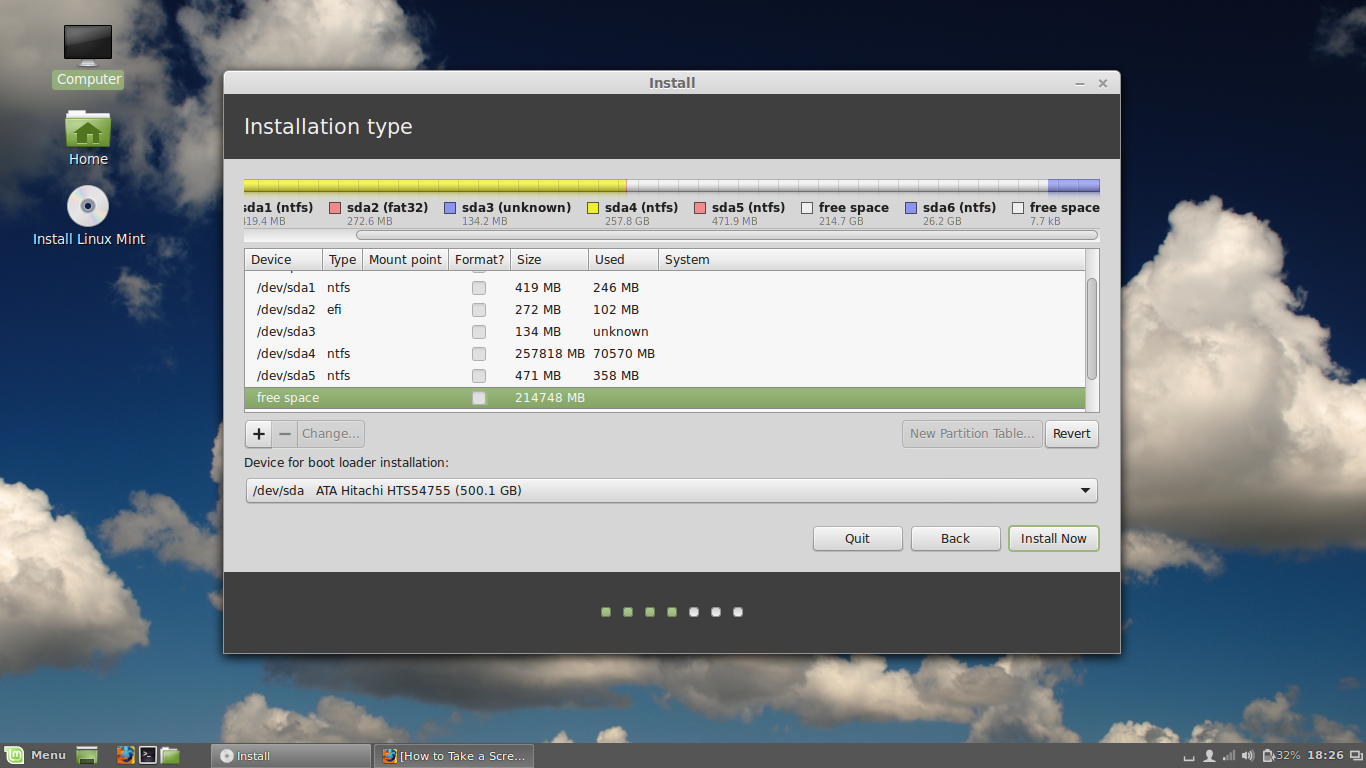This screenshot has width=1366, height=768.
Task: Click the Revert button
Action: coord(1071,434)
